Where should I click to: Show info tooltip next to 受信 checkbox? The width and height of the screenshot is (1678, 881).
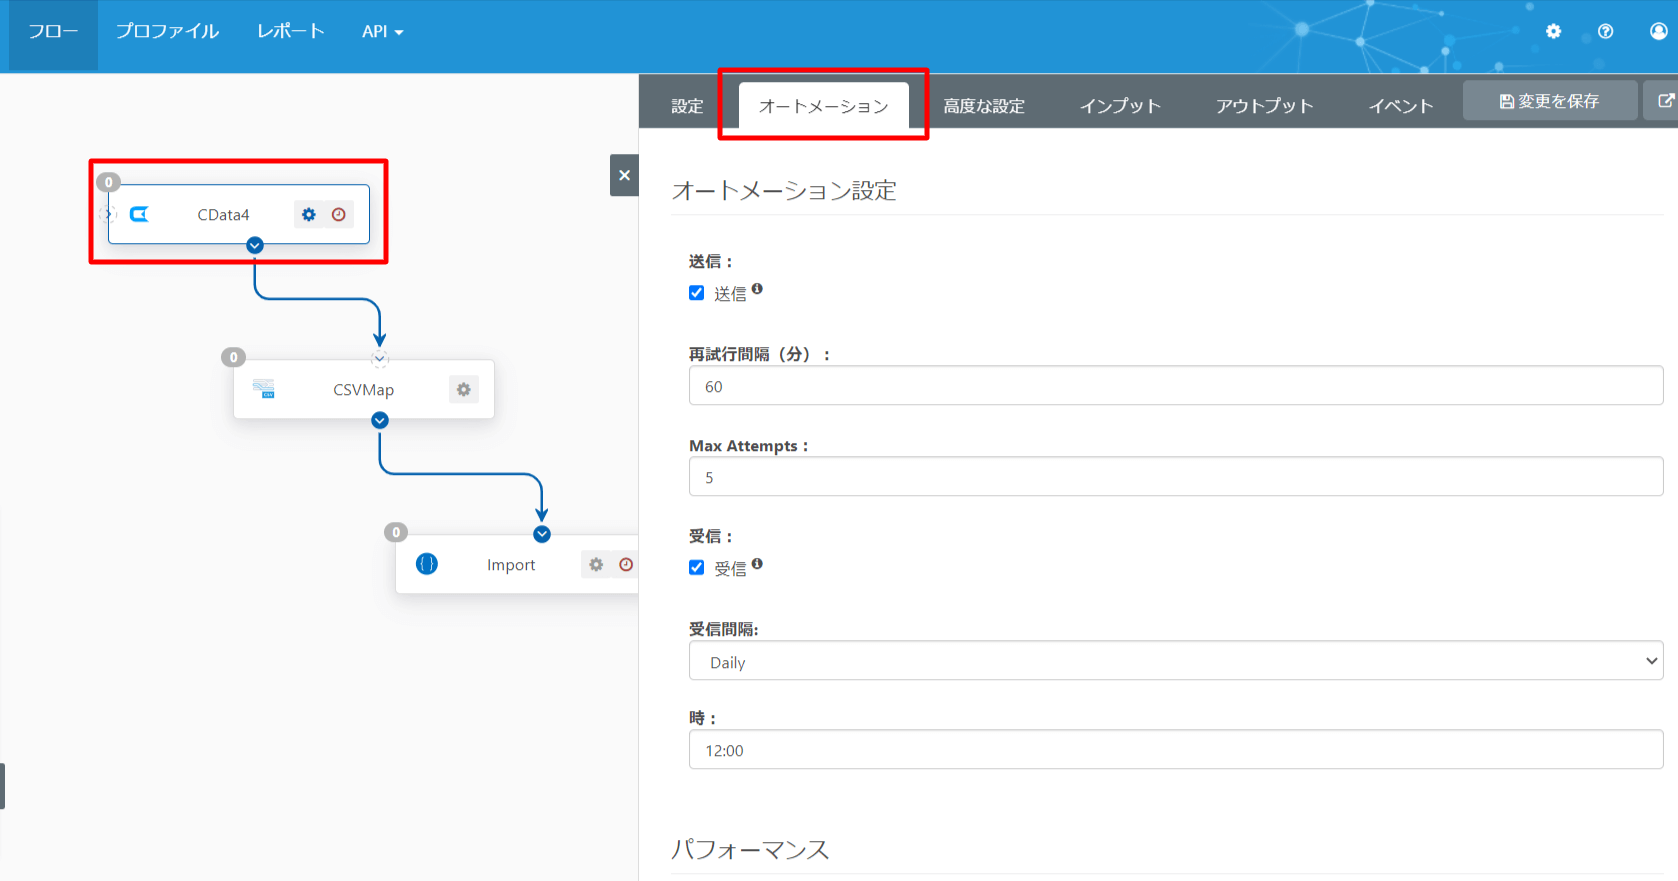click(757, 564)
